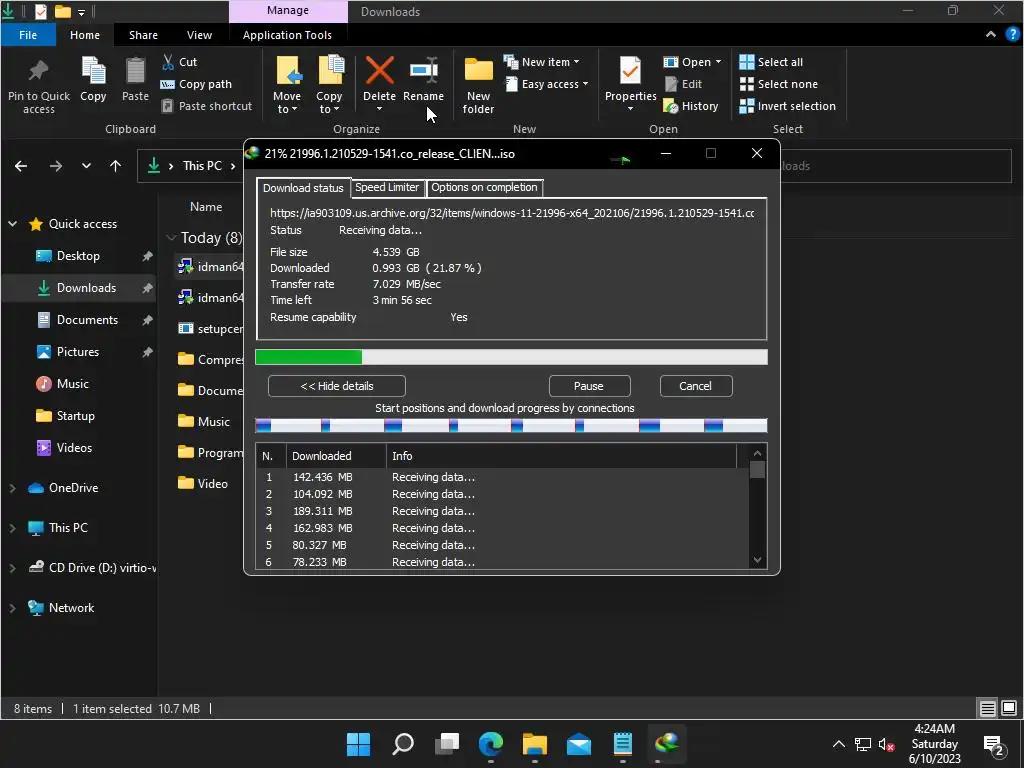Image resolution: width=1024 pixels, height=768 pixels.
Task: Open the Application Tools tab
Action: (x=287, y=35)
